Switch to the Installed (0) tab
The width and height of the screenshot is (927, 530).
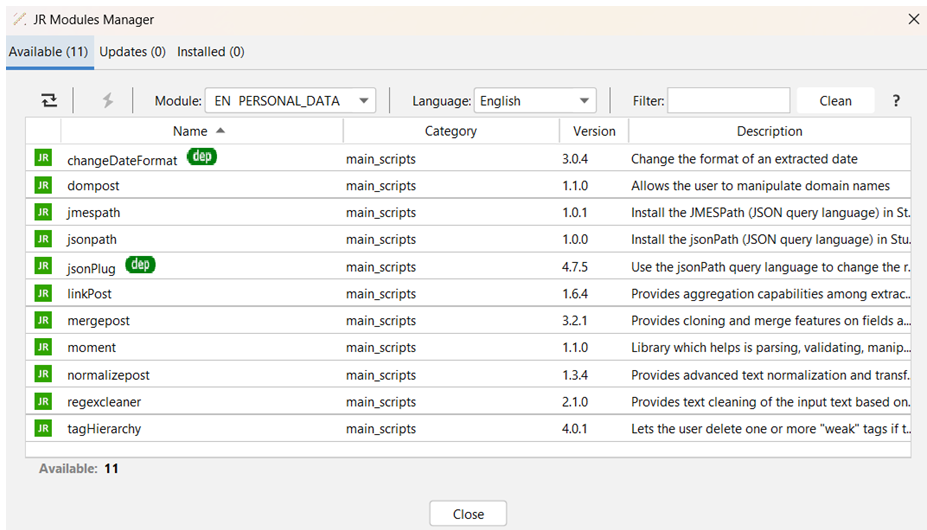tap(210, 51)
